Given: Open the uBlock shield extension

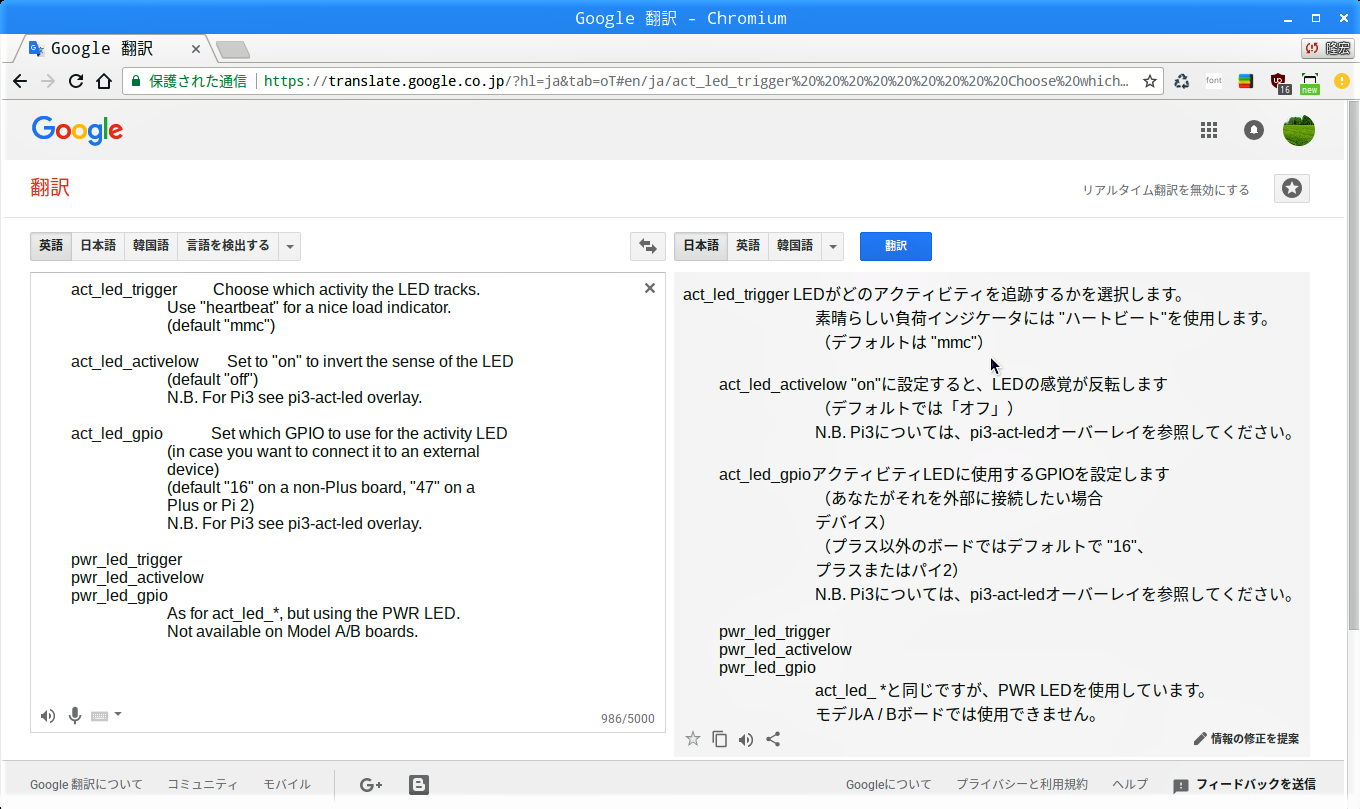Looking at the screenshot, I should [x=1279, y=82].
